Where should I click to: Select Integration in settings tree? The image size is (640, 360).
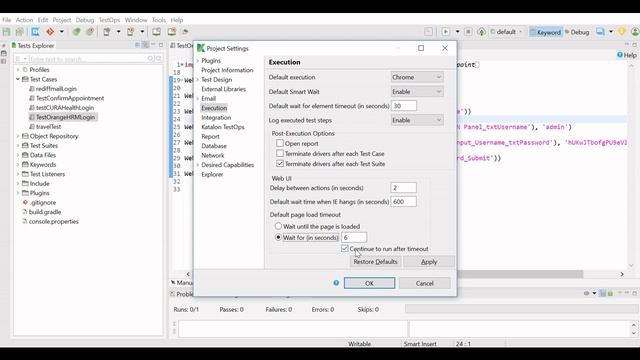coord(216,118)
